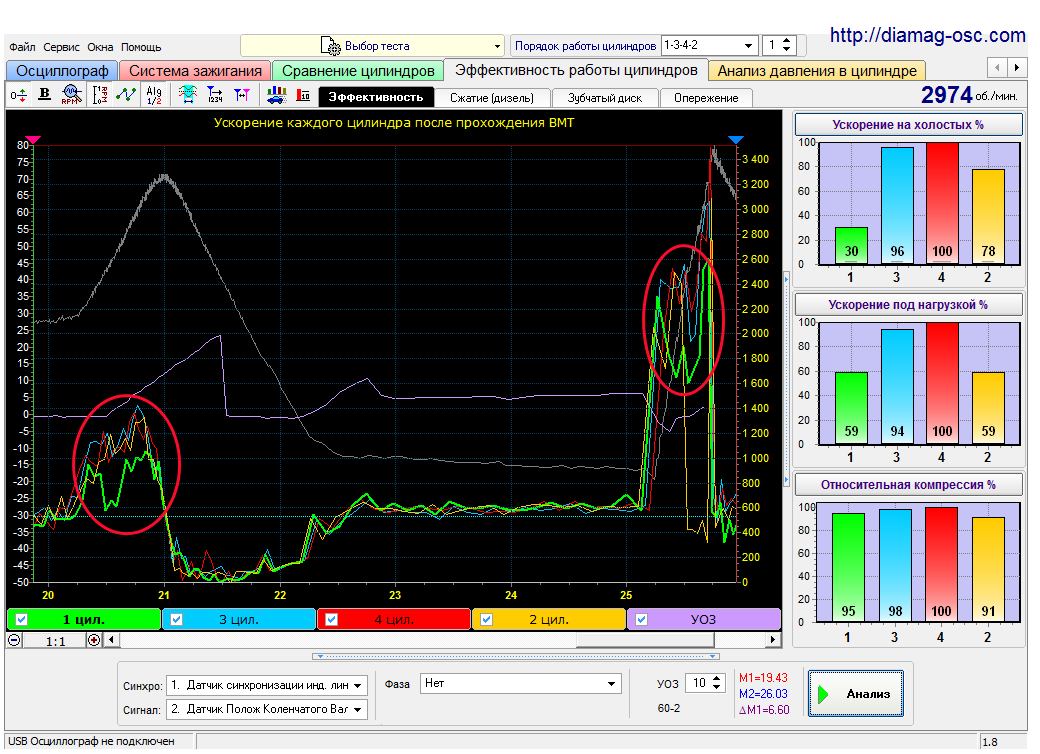Screen dimensions: 1040x754
Task: Select the Эффективность sub-tab
Action: click(376, 97)
